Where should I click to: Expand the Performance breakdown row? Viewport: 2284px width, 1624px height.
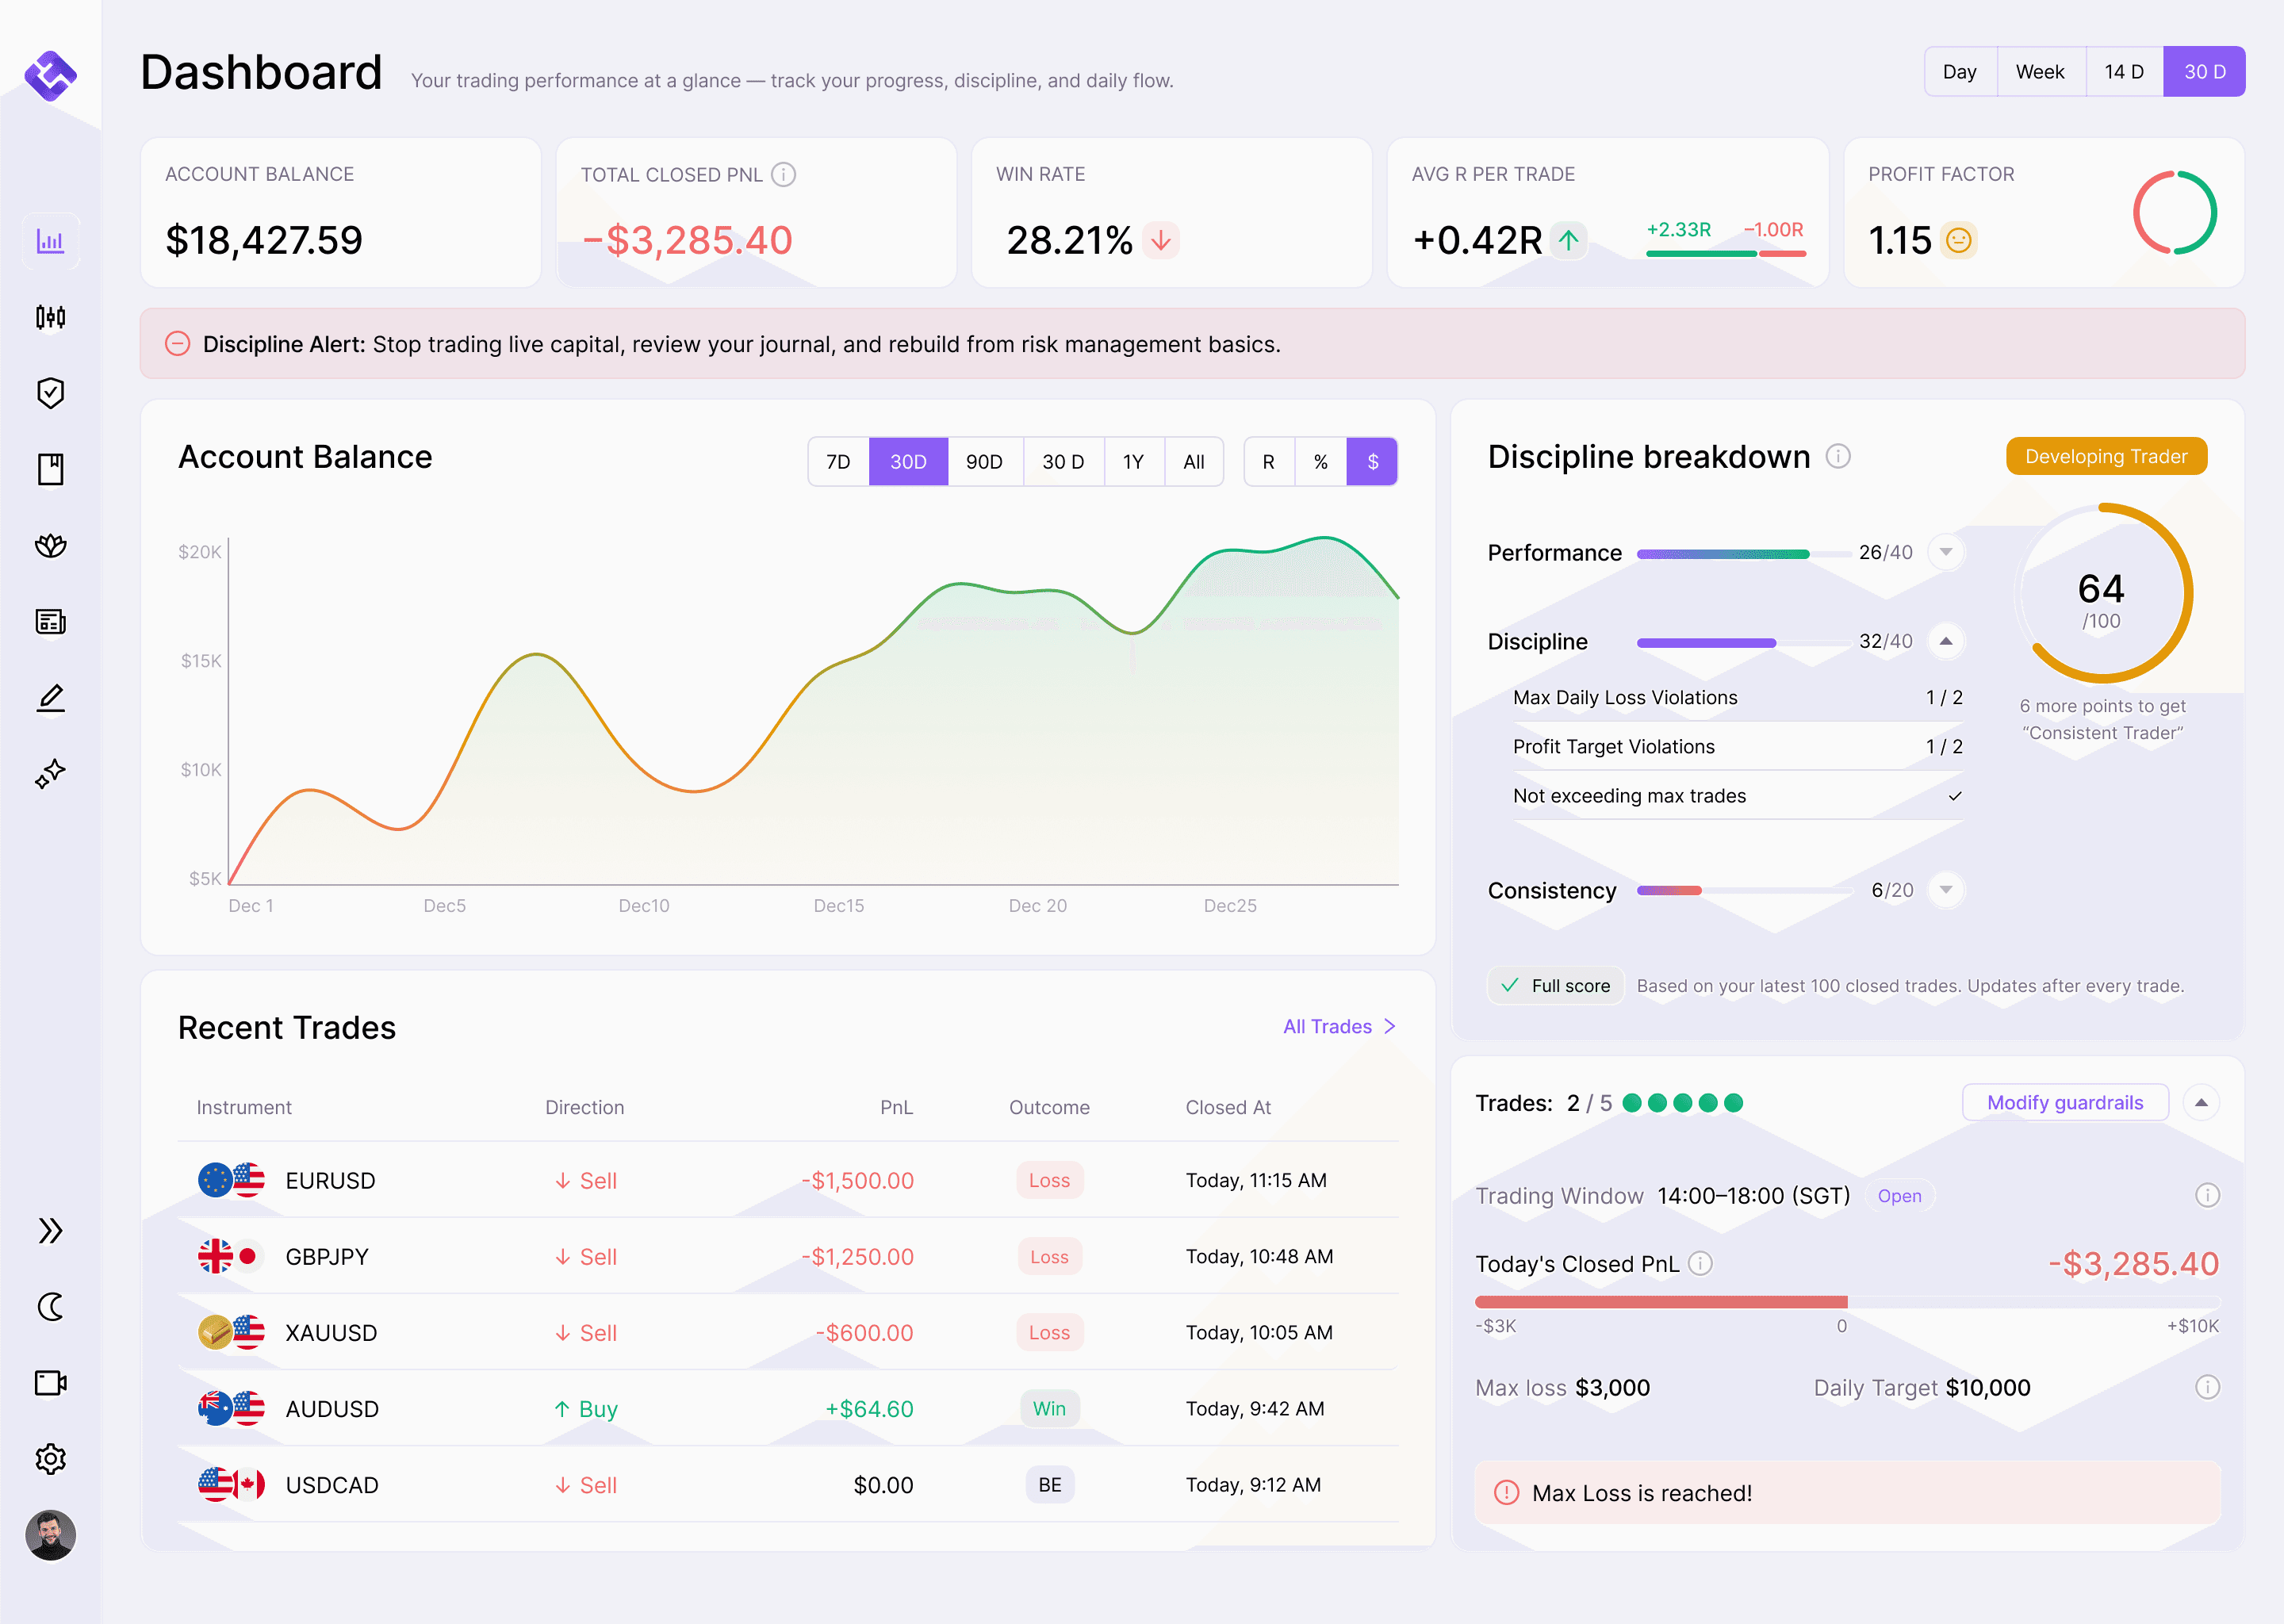point(1945,552)
